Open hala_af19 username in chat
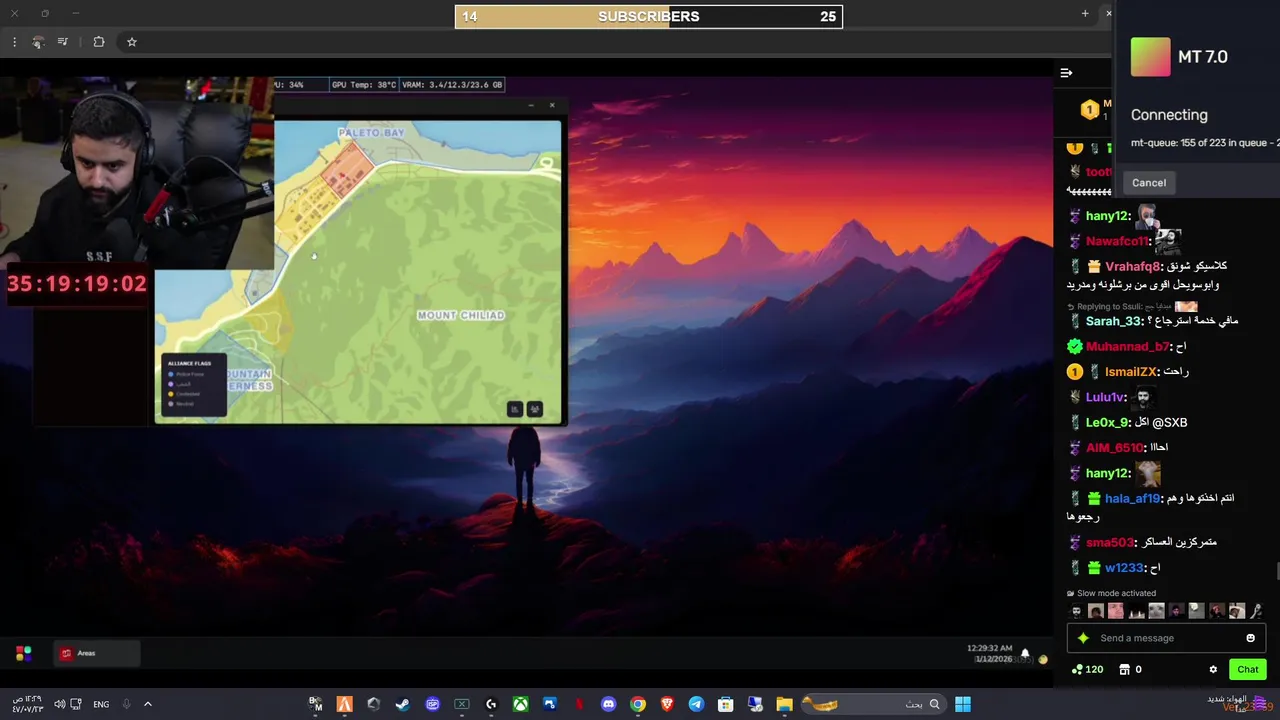 (x=1133, y=498)
